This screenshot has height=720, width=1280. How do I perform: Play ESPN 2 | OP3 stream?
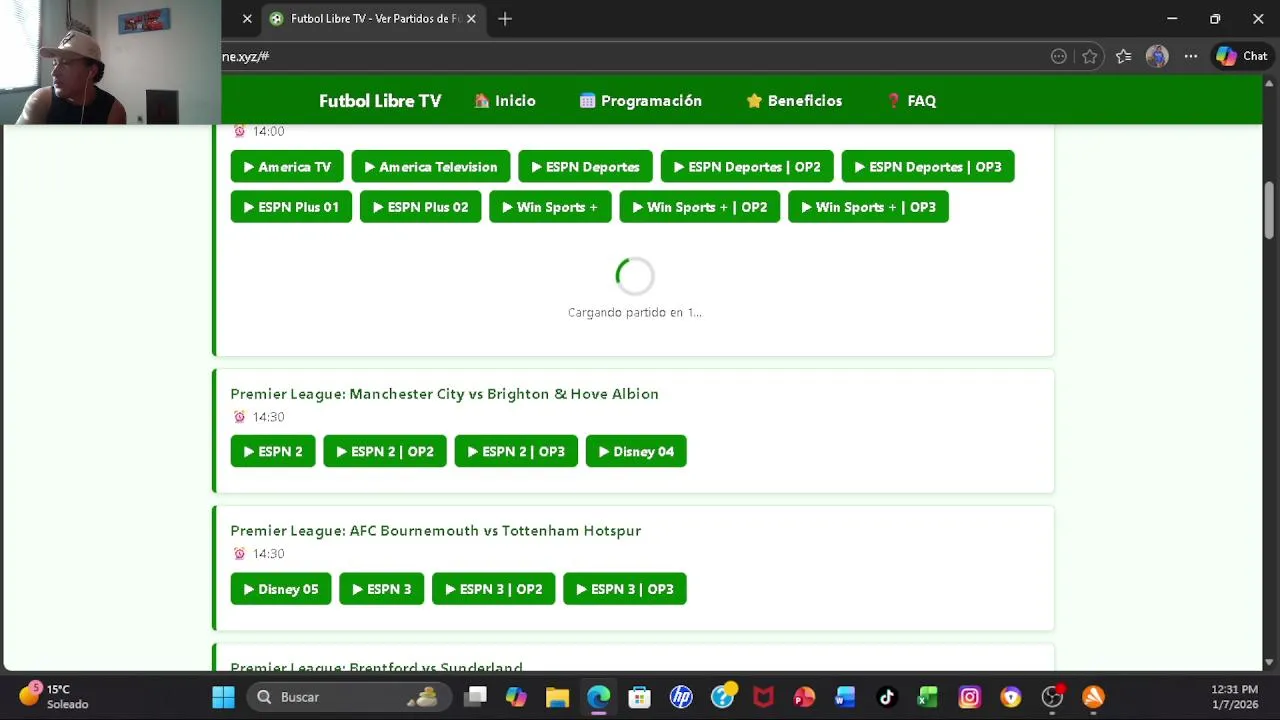(x=516, y=451)
